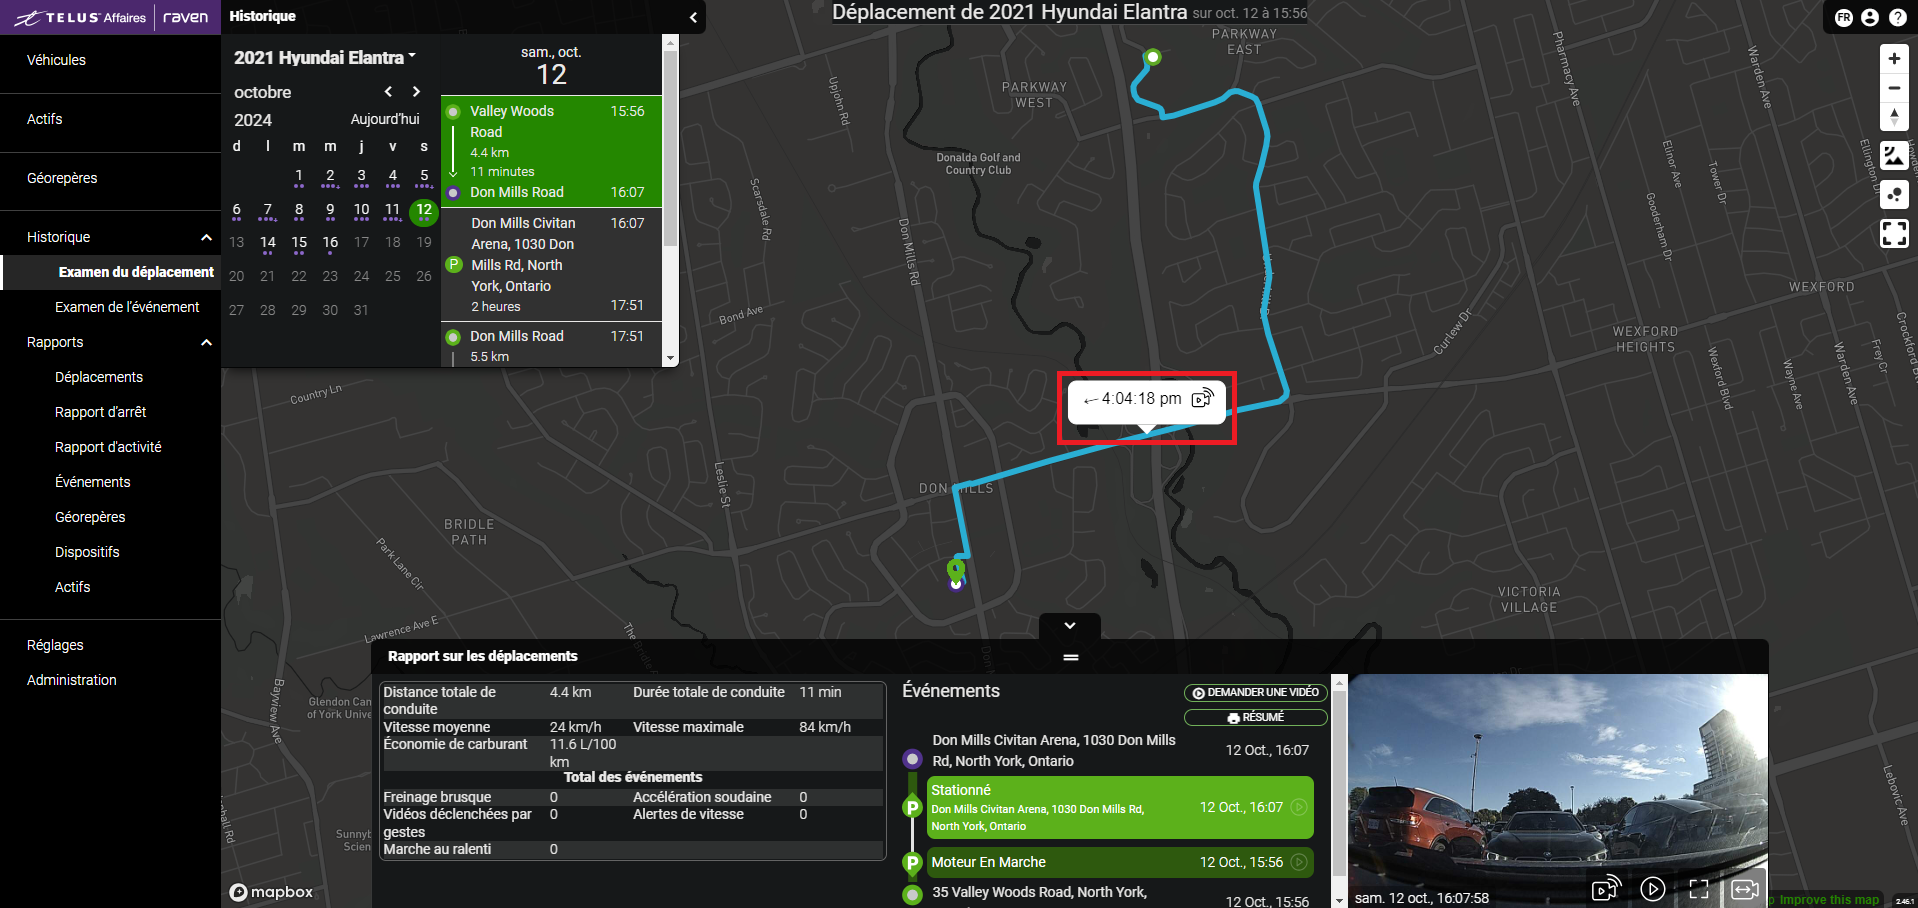The height and width of the screenshot is (908, 1918).
Task: Select the Don Mills Civitan Arena stop entry
Action: 551,264
